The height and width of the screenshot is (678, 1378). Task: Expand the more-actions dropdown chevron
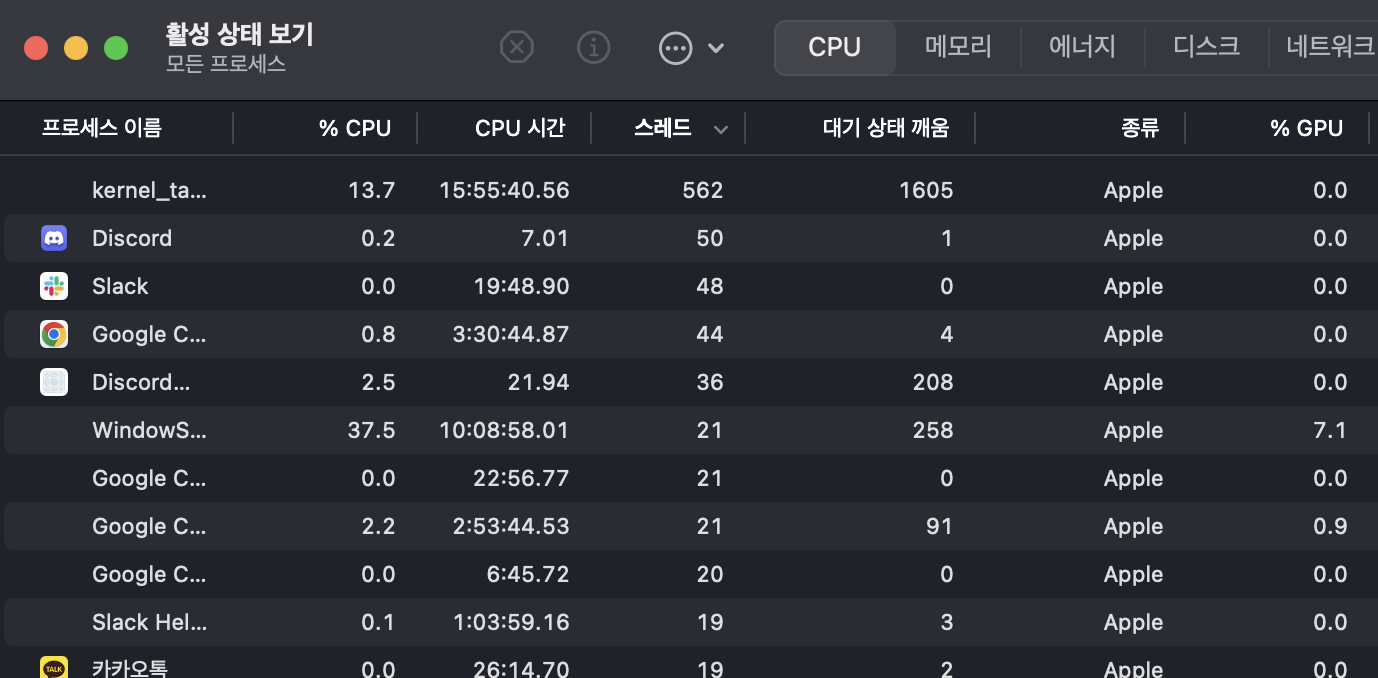[716, 47]
